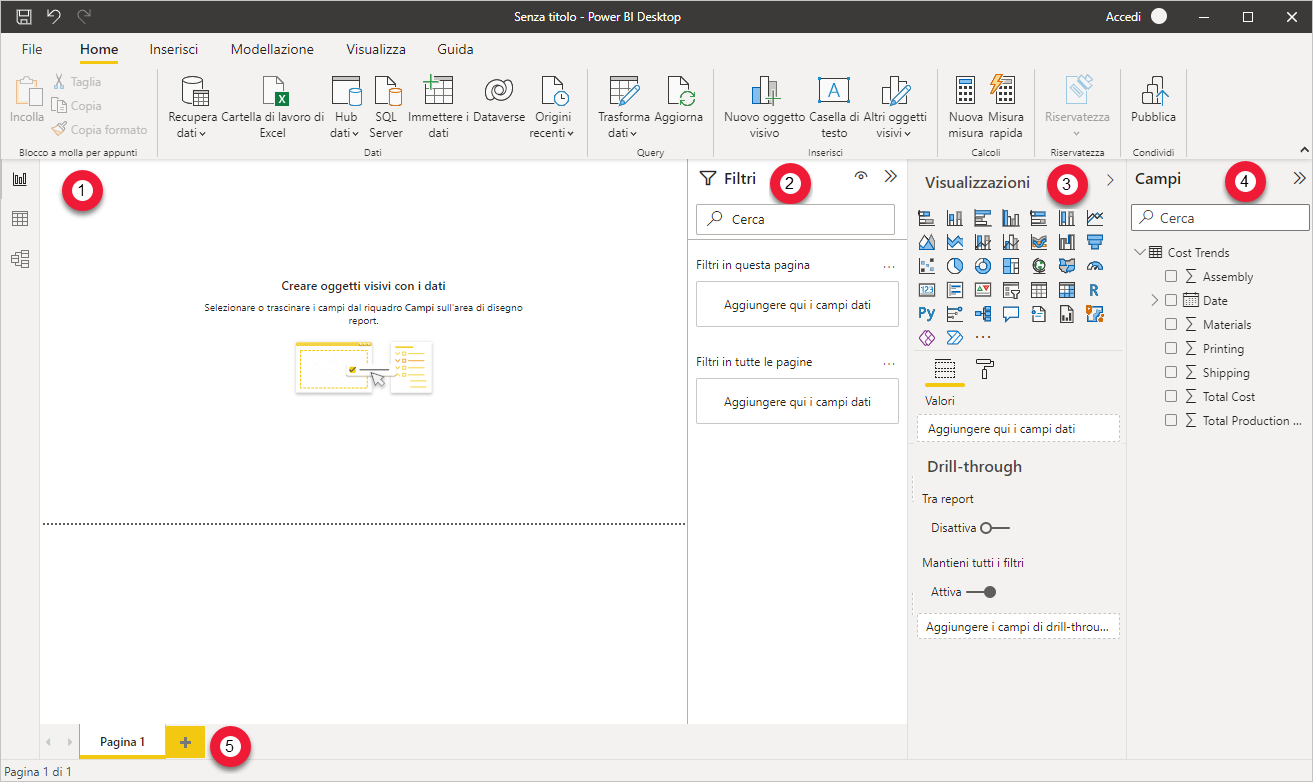Add a new page with plus button

pyautogui.click(x=185, y=742)
